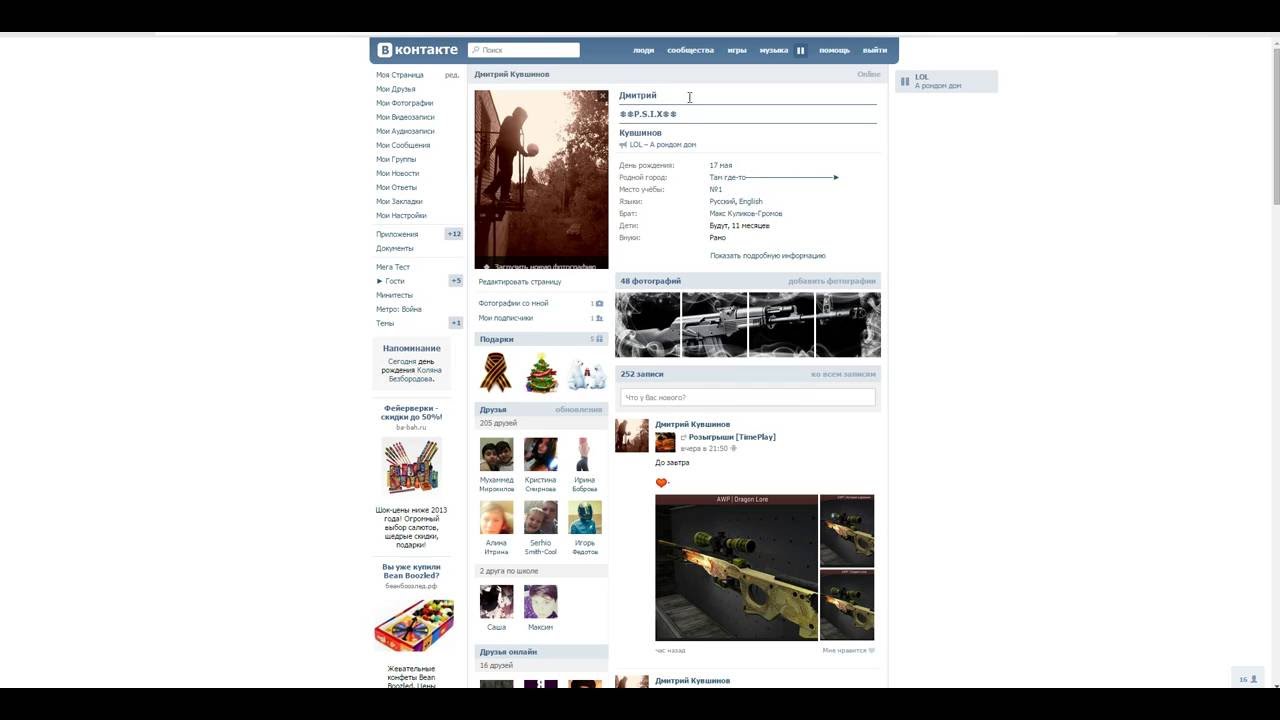This screenshot has width=1280, height=720.
Task: Click ред. next to Моя Страница
Action: [452, 75]
